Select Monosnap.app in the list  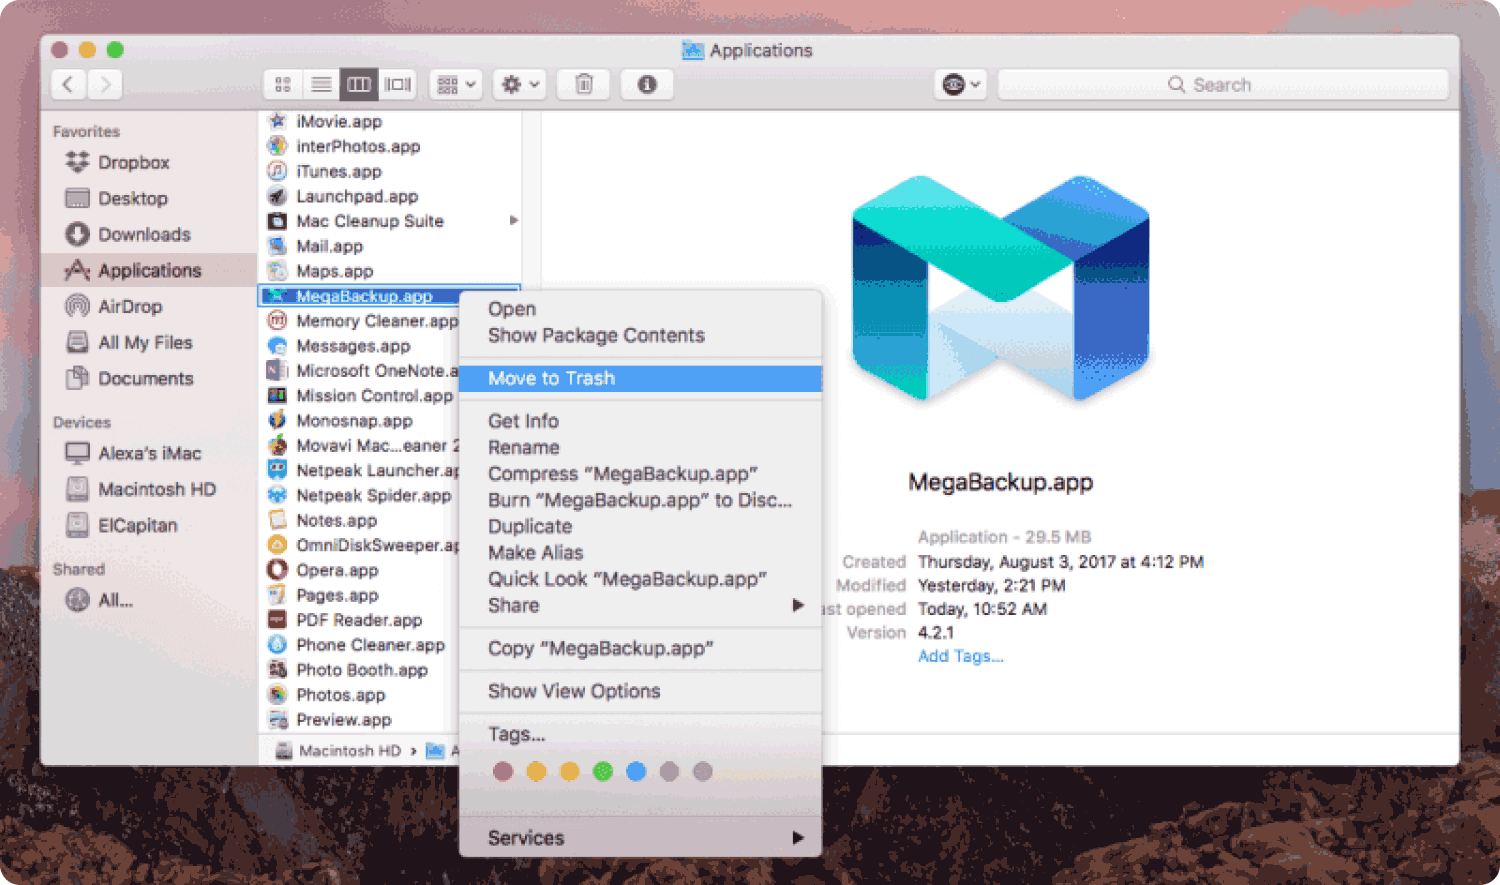coord(353,421)
